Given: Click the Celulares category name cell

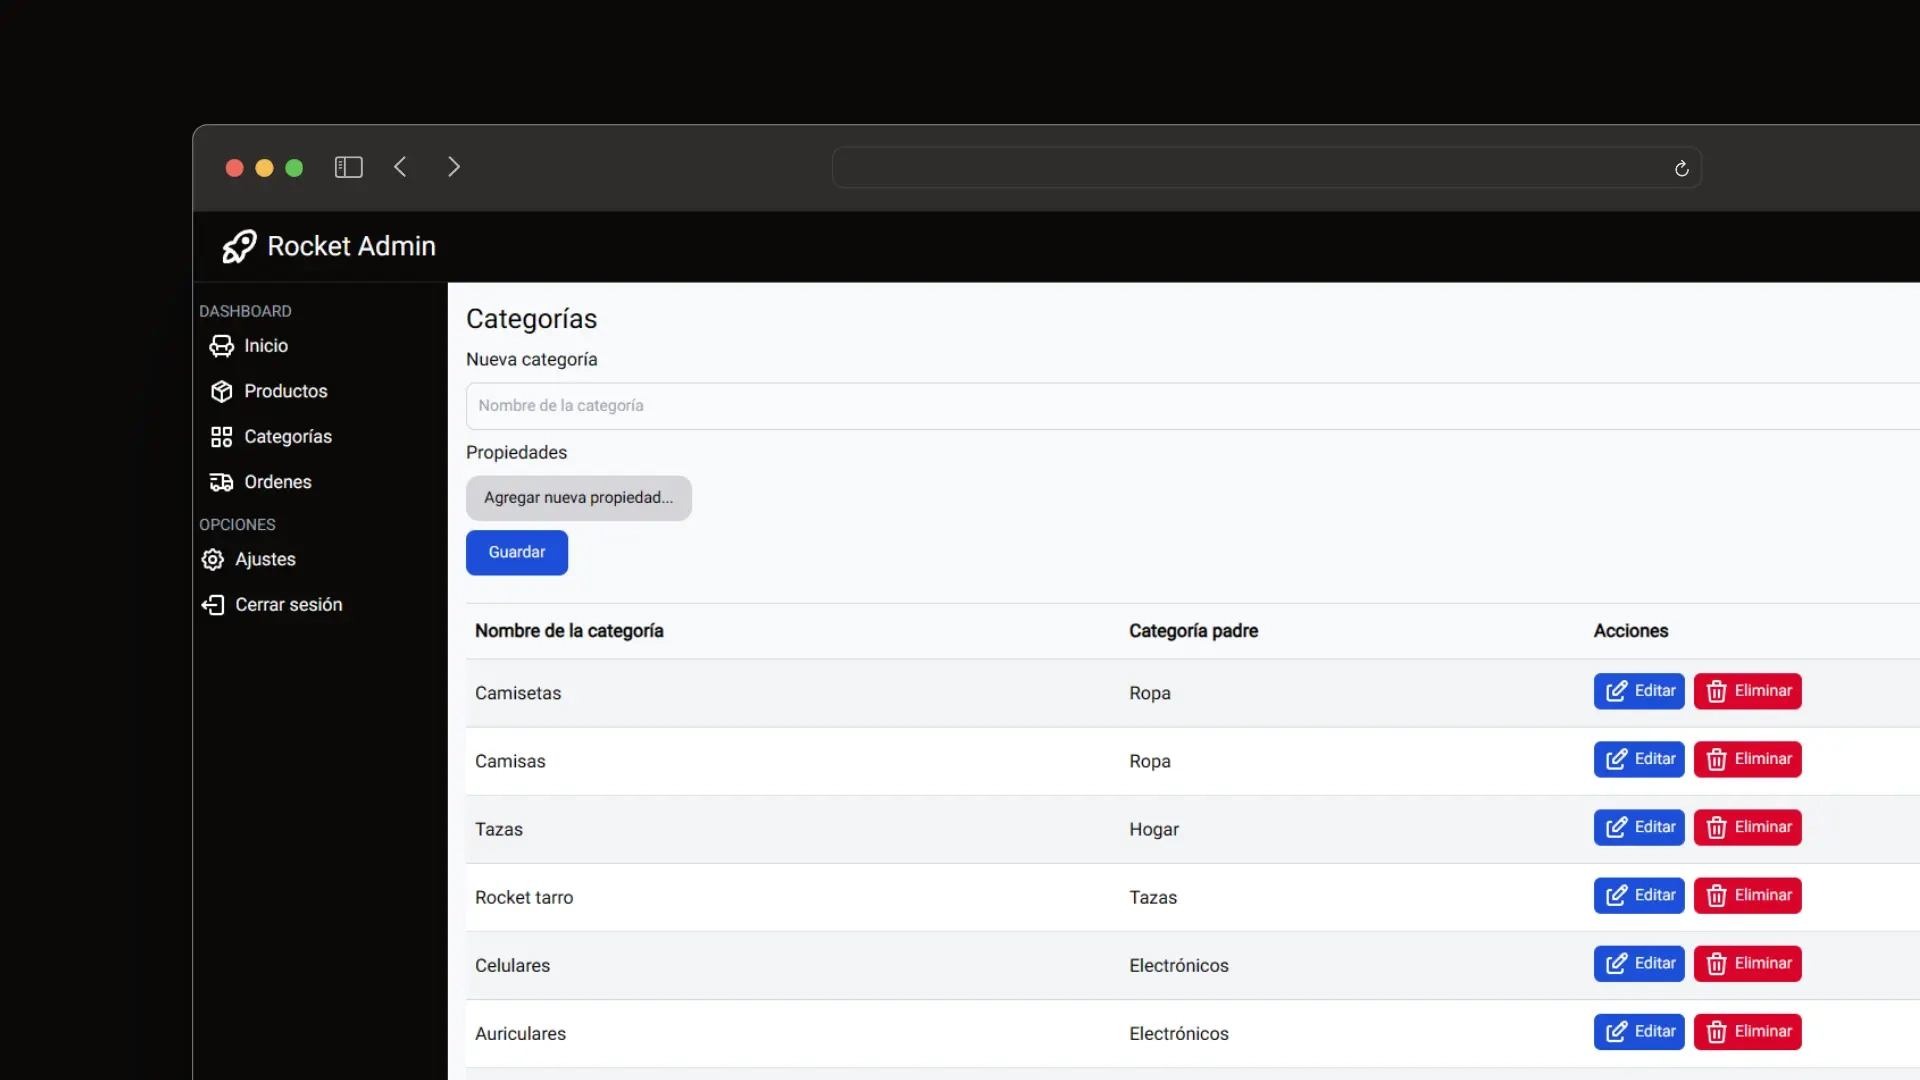Looking at the screenshot, I should (x=512, y=965).
